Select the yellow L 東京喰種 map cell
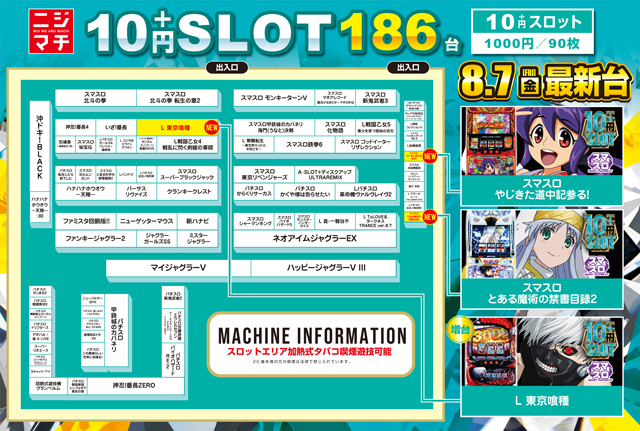 pyautogui.click(x=176, y=128)
